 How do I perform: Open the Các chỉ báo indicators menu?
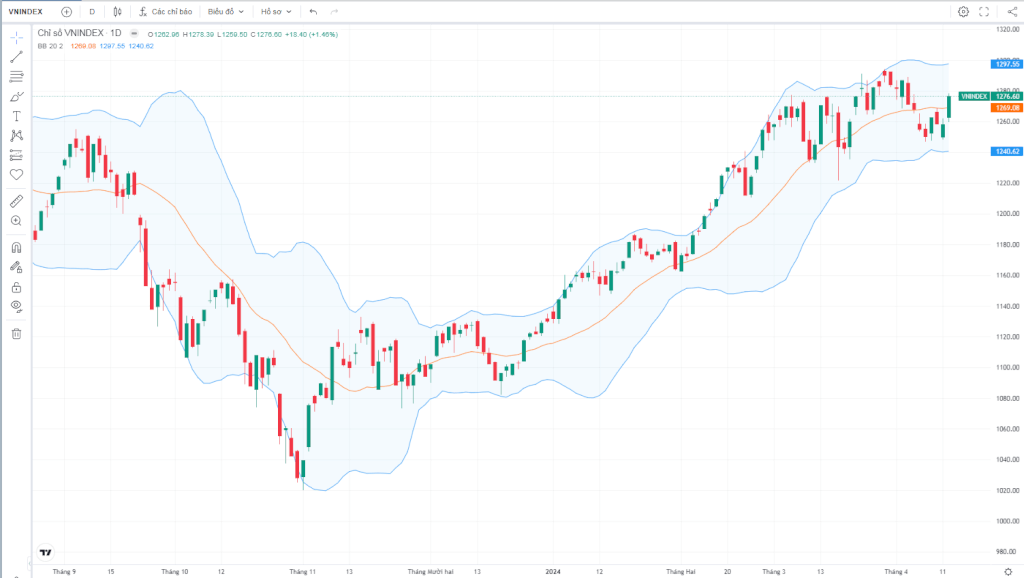[x=166, y=12]
